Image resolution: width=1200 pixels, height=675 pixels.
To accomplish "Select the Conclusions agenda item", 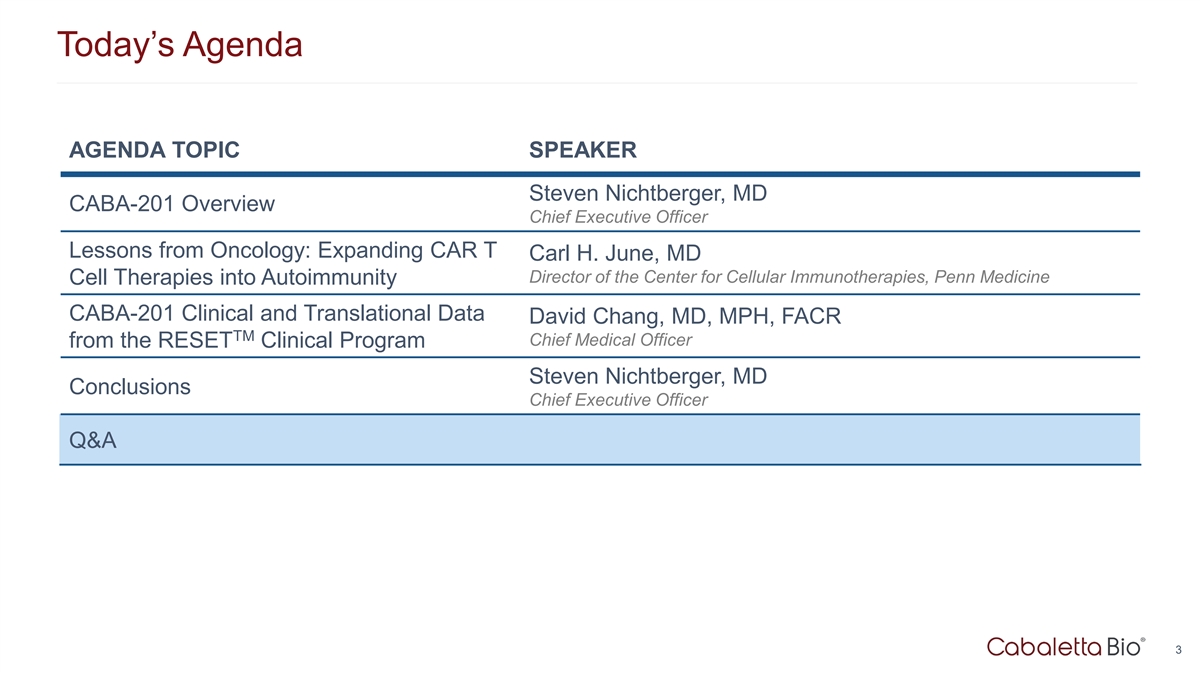I will click(130, 386).
